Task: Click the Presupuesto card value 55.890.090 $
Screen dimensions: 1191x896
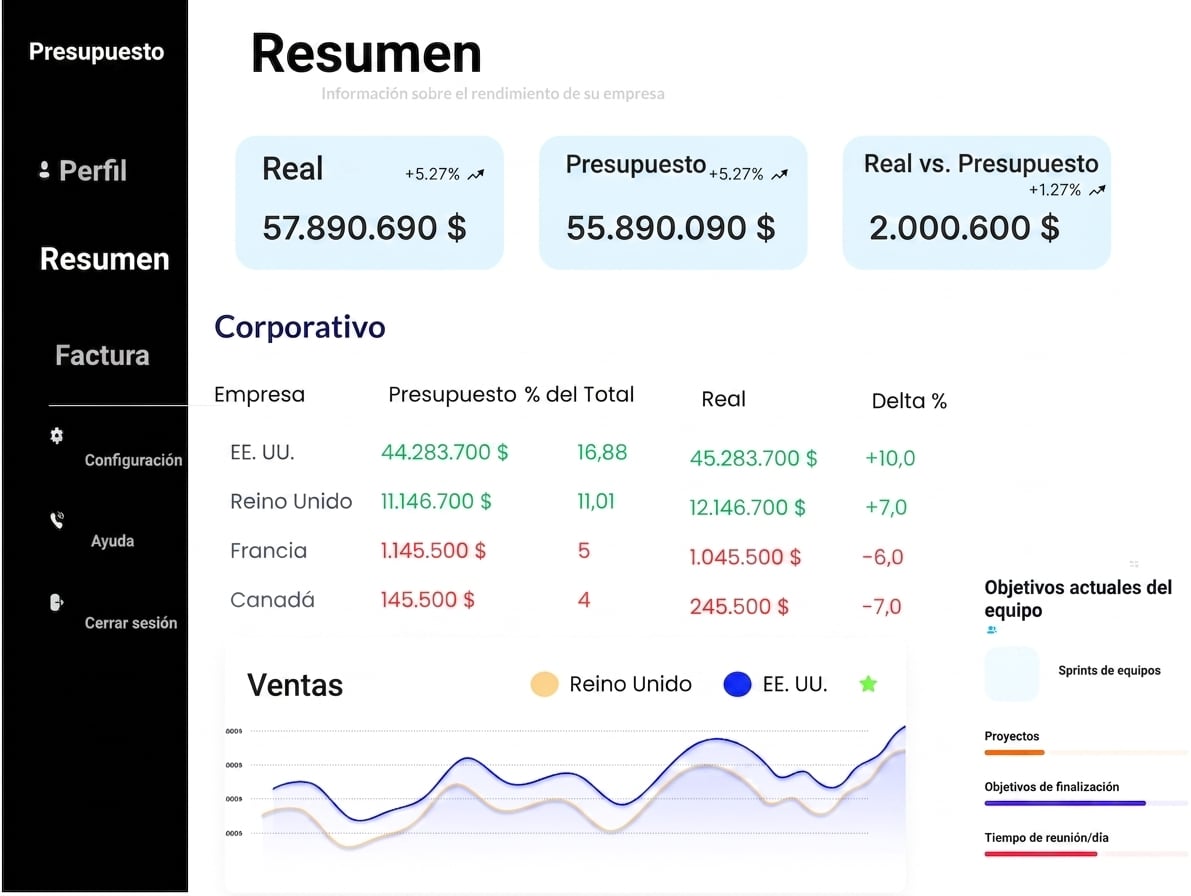Action: [x=671, y=228]
